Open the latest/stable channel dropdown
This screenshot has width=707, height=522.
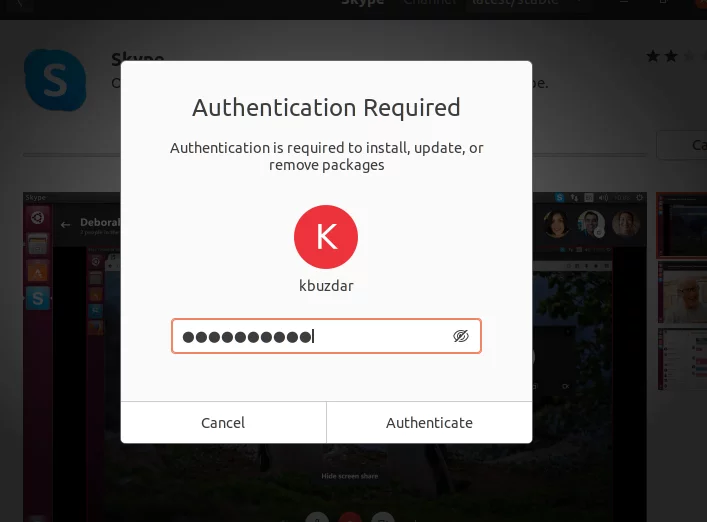pyautogui.click(x=523, y=4)
